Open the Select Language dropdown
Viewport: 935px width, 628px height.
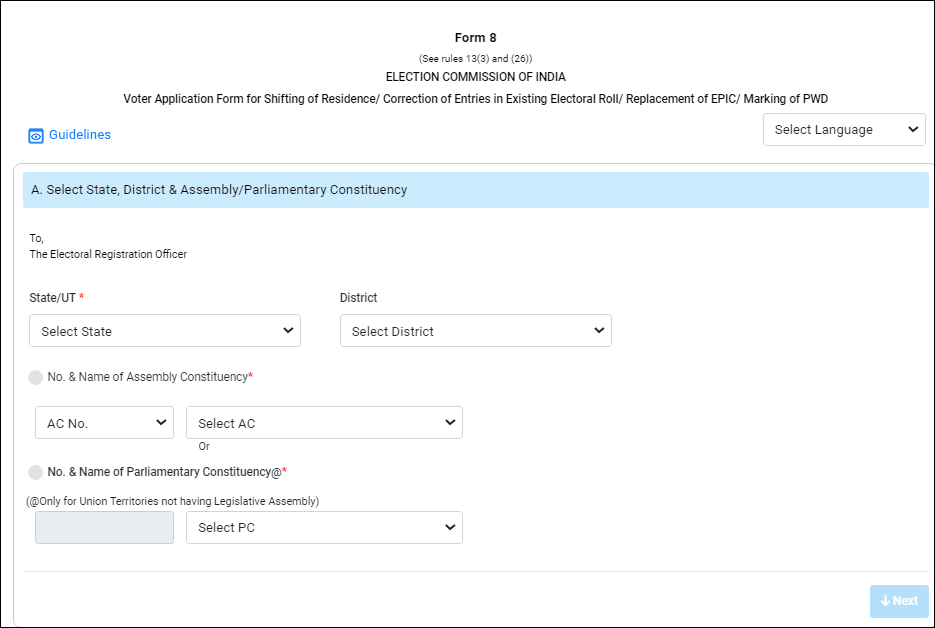pyautogui.click(x=844, y=130)
